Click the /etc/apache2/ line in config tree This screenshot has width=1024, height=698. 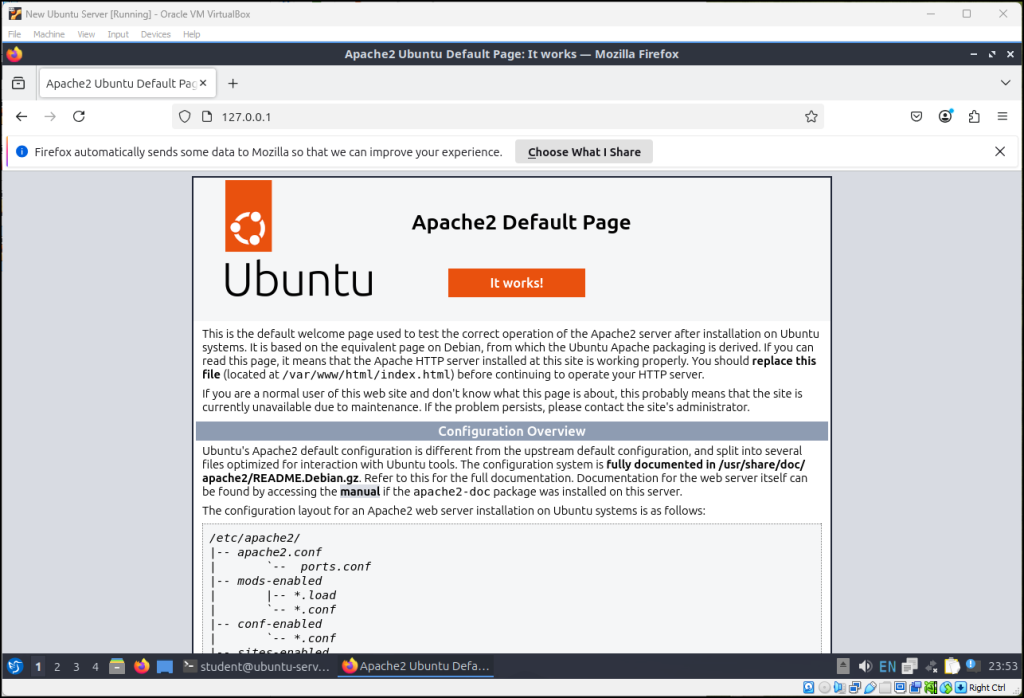coord(255,538)
